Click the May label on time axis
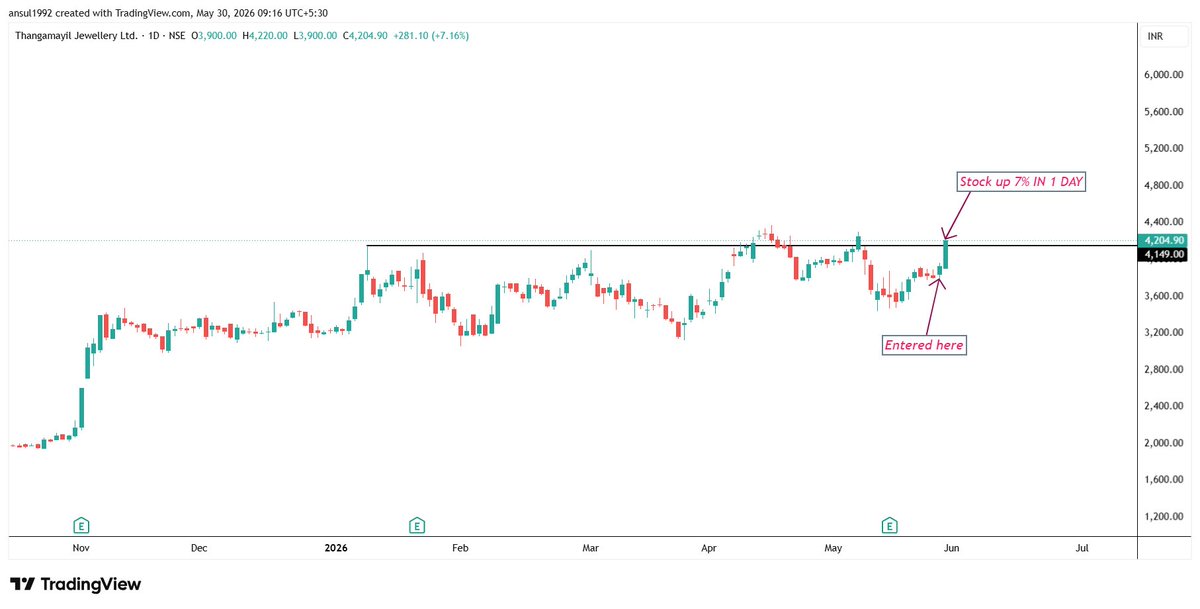Viewport: 1200px width, 609px height. [834, 548]
